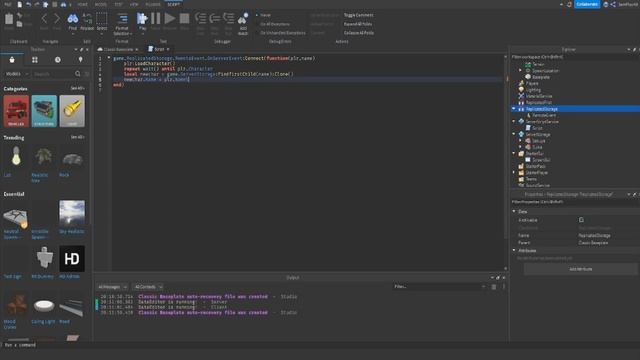The height and width of the screenshot is (360, 640).
Task: Click the Toolbox filter icon beside search
Action: [x=87, y=74]
